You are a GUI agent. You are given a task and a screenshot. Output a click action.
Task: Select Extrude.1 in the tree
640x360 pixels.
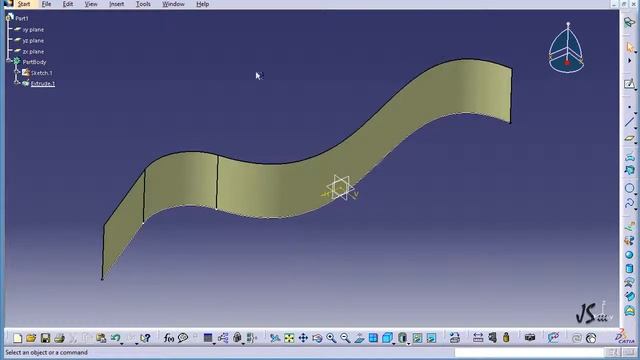42,84
